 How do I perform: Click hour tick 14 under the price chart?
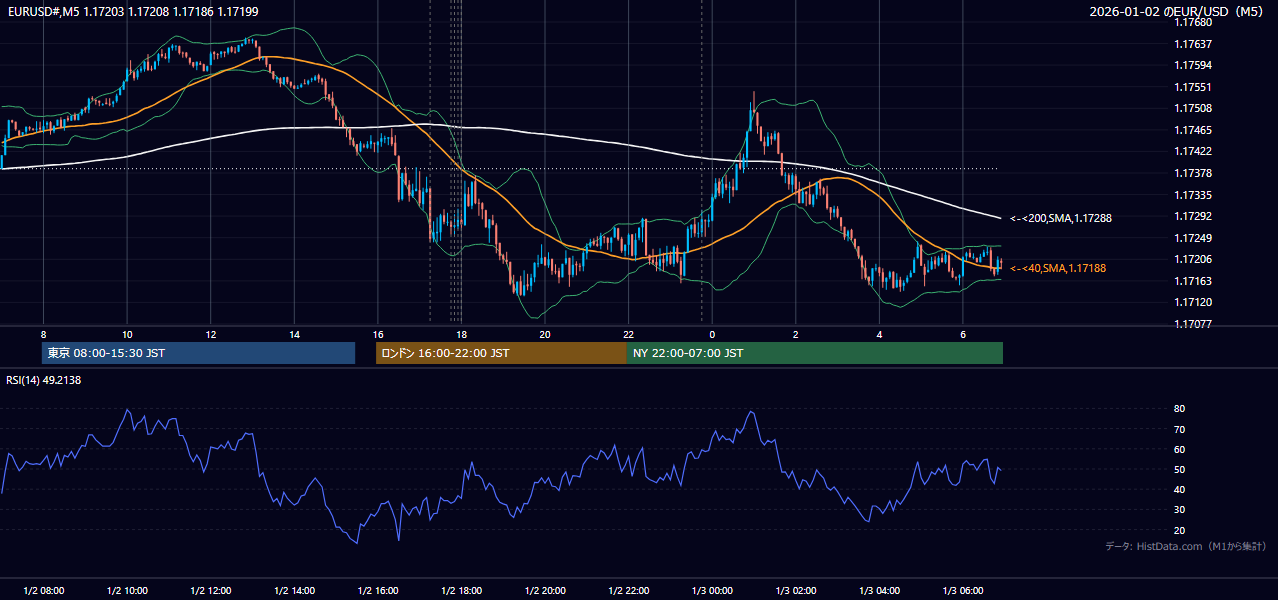294,334
